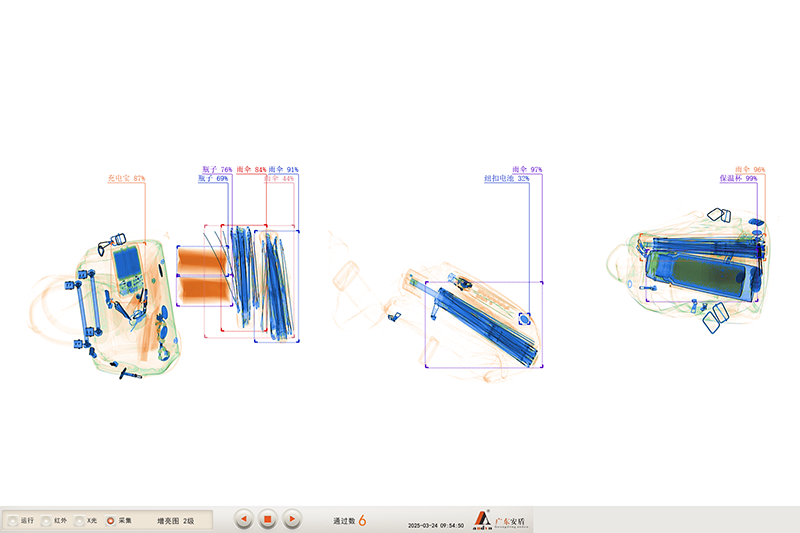Click the button battery in the middle bag
The width and height of the screenshot is (800, 533).
pyautogui.click(x=524, y=319)
